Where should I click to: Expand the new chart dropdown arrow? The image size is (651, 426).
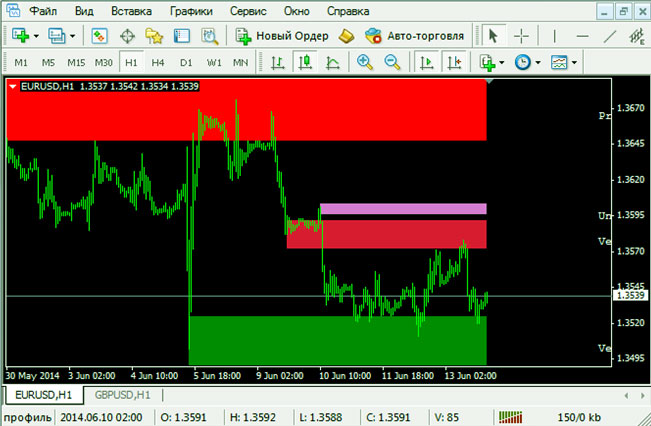pos(36,36)
